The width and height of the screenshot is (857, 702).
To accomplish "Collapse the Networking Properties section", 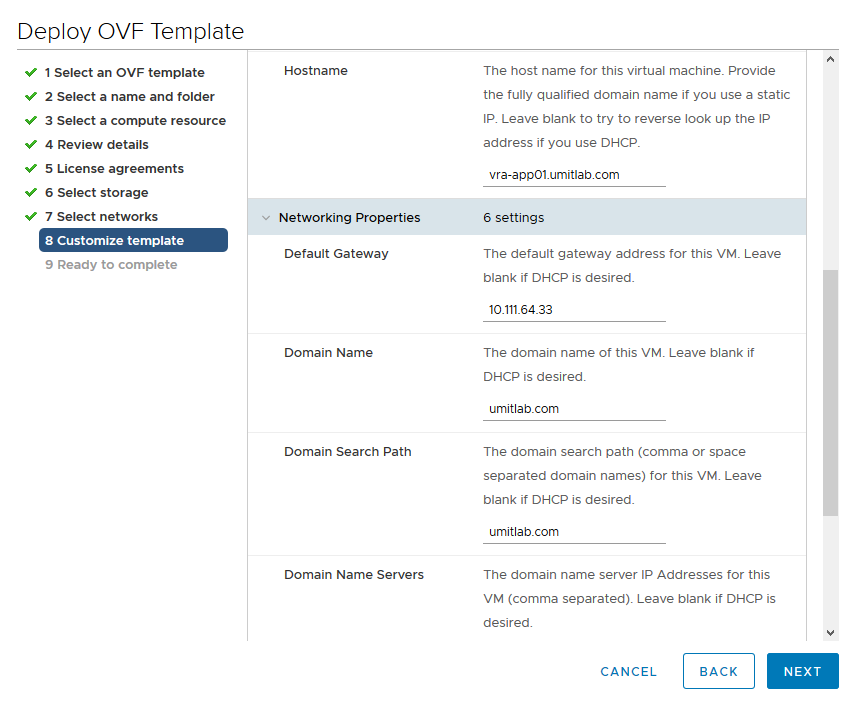I will coord(266,218).
